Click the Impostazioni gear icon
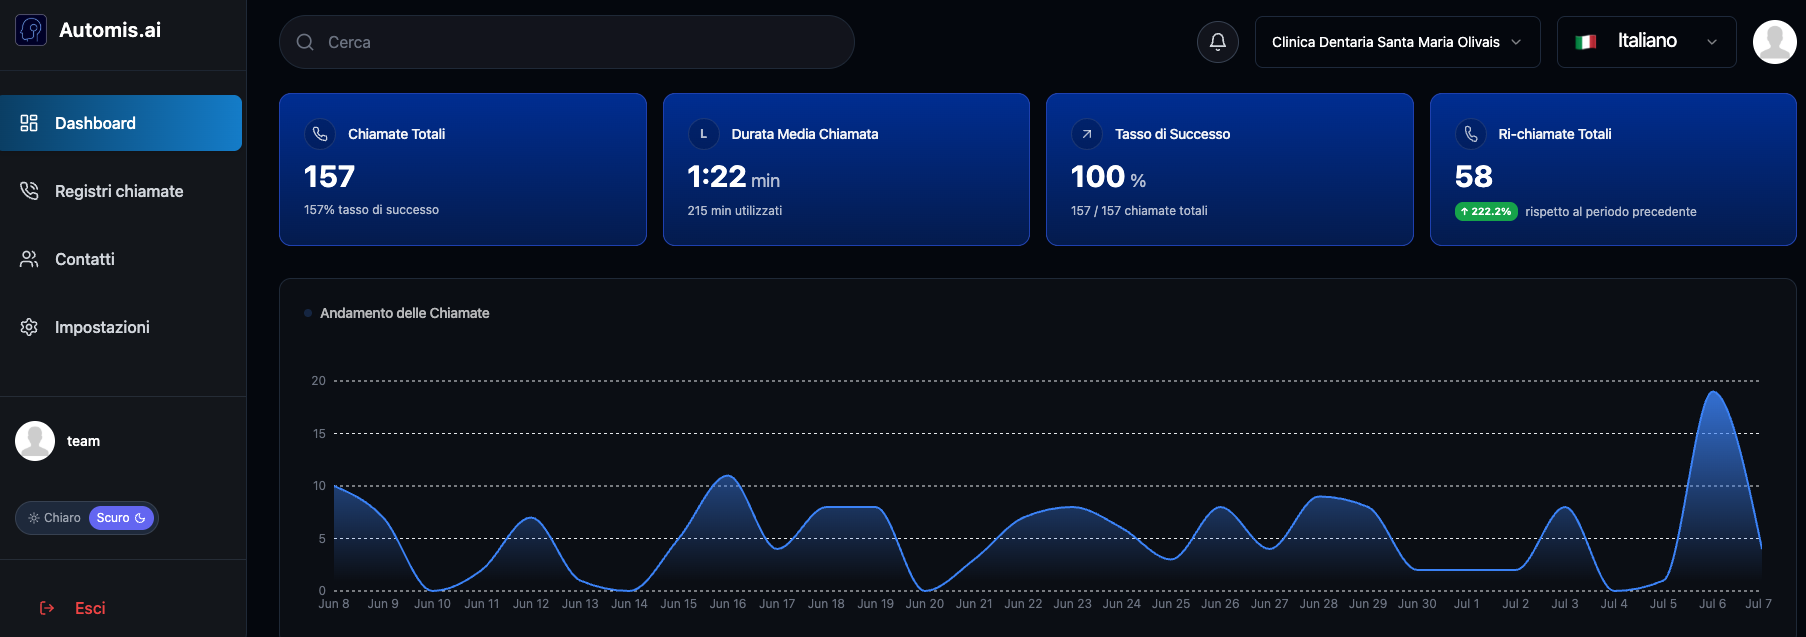This screenshot has height=637, width=1806. coord(29,327)
